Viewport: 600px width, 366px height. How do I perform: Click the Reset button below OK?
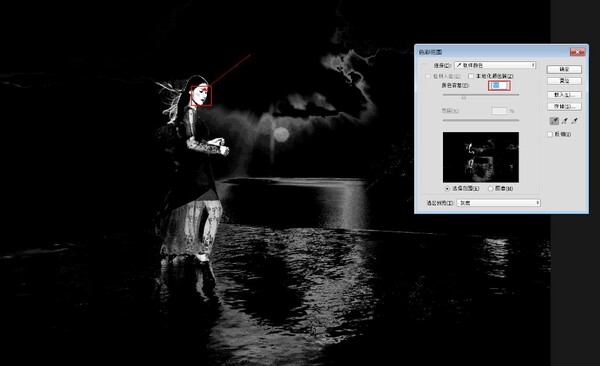(x=564, y=81)
